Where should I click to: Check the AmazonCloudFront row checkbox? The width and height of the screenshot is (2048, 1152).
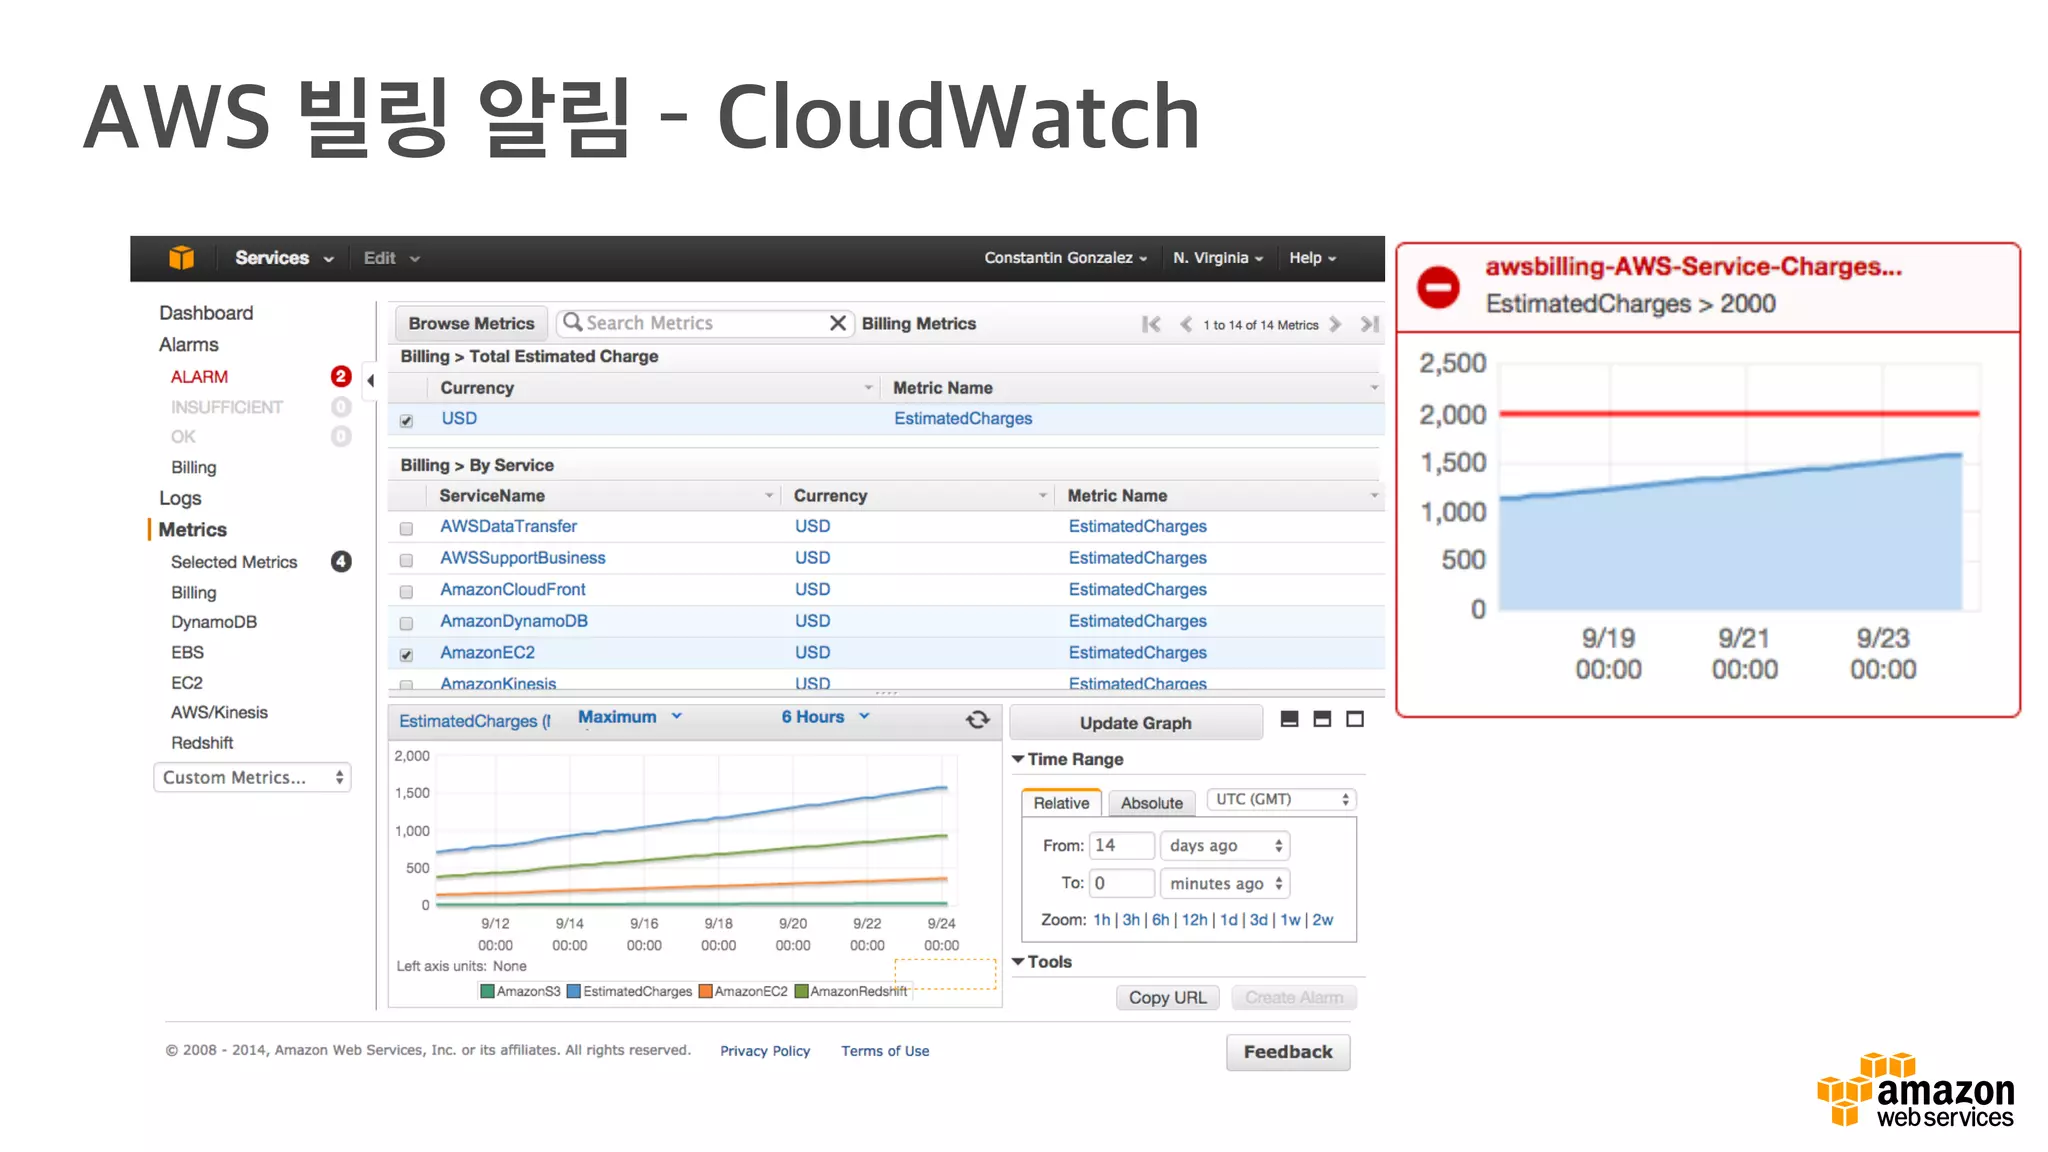406,591
